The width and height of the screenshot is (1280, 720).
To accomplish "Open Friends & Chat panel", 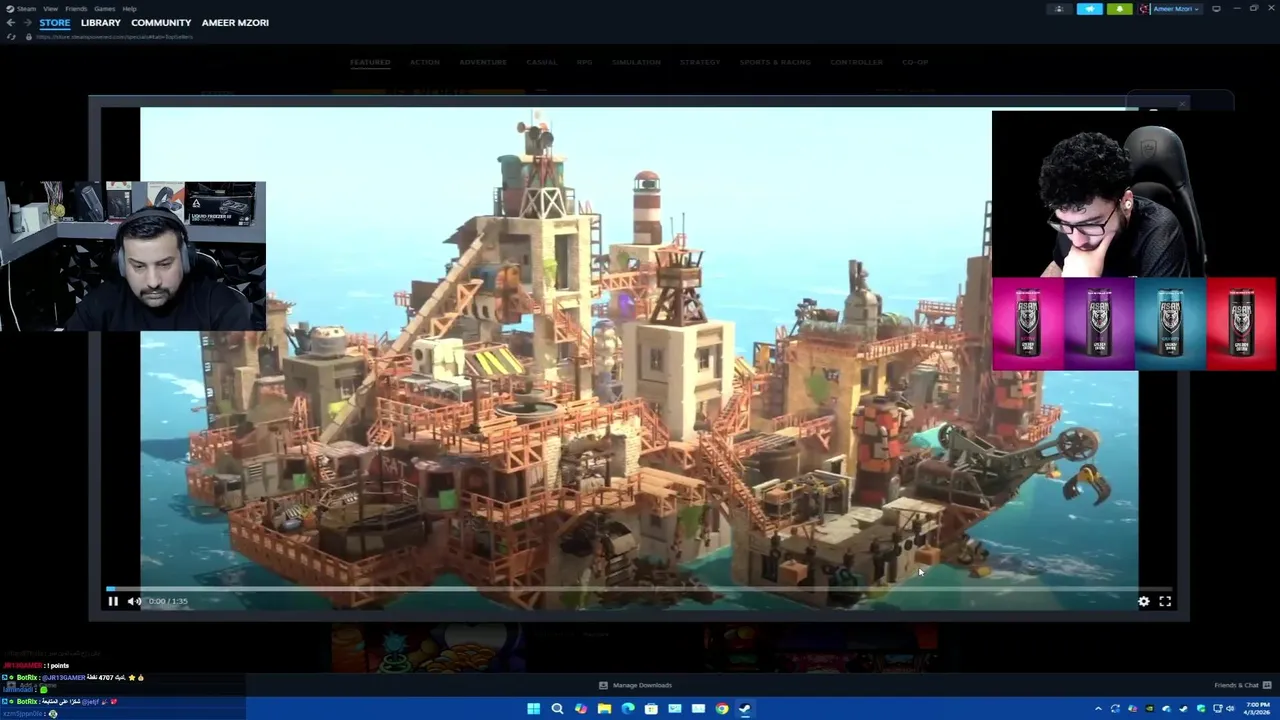I will [1242, 685].
